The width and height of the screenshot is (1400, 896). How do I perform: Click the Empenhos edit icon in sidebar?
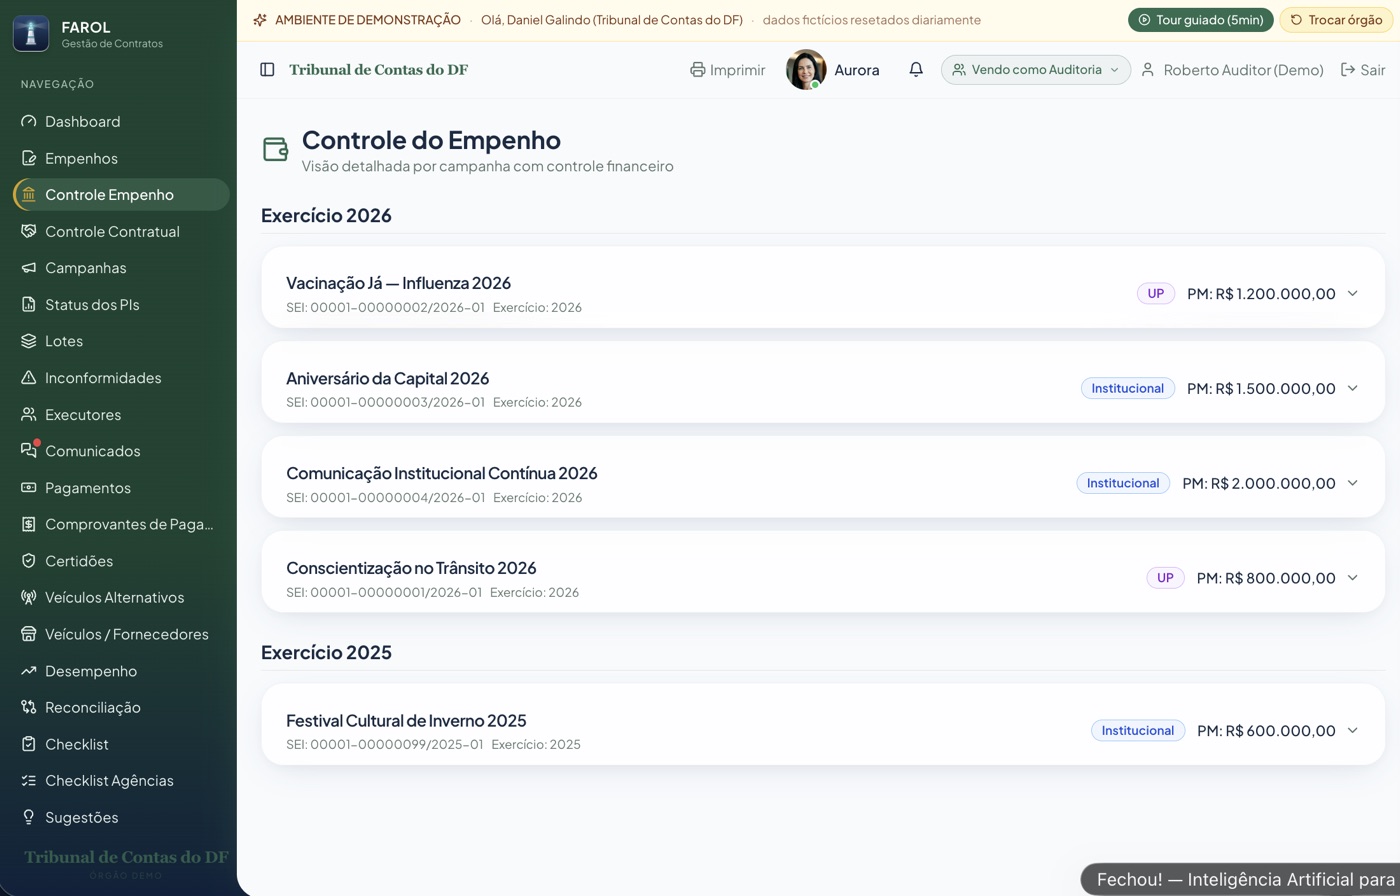tap(29, 158)
